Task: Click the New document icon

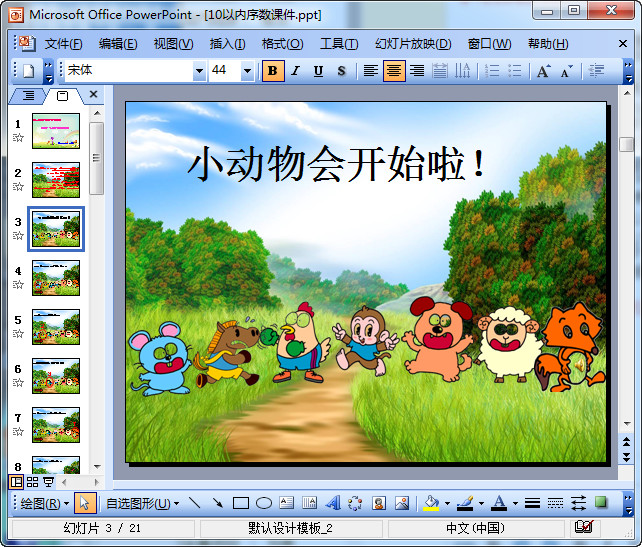Action: coord(29,71)
